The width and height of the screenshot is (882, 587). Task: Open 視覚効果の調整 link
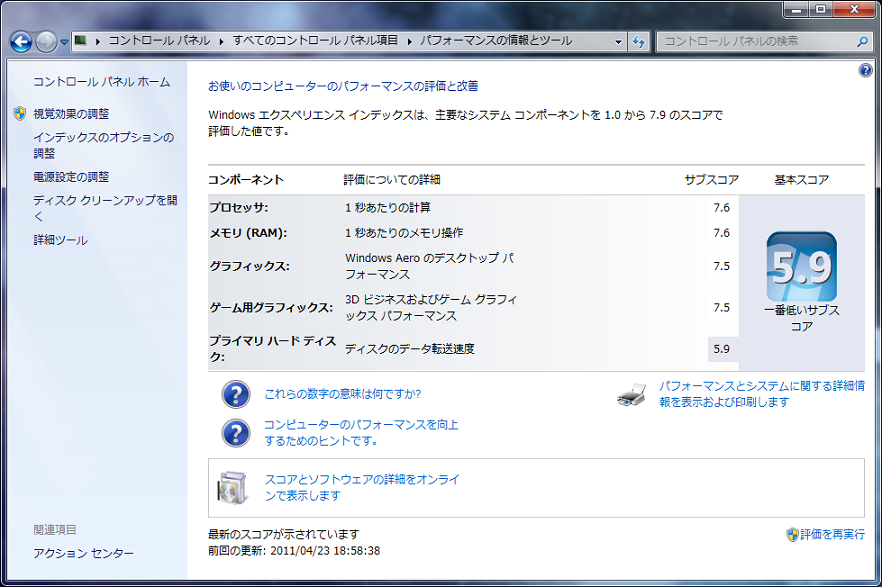tap(71, 114)
